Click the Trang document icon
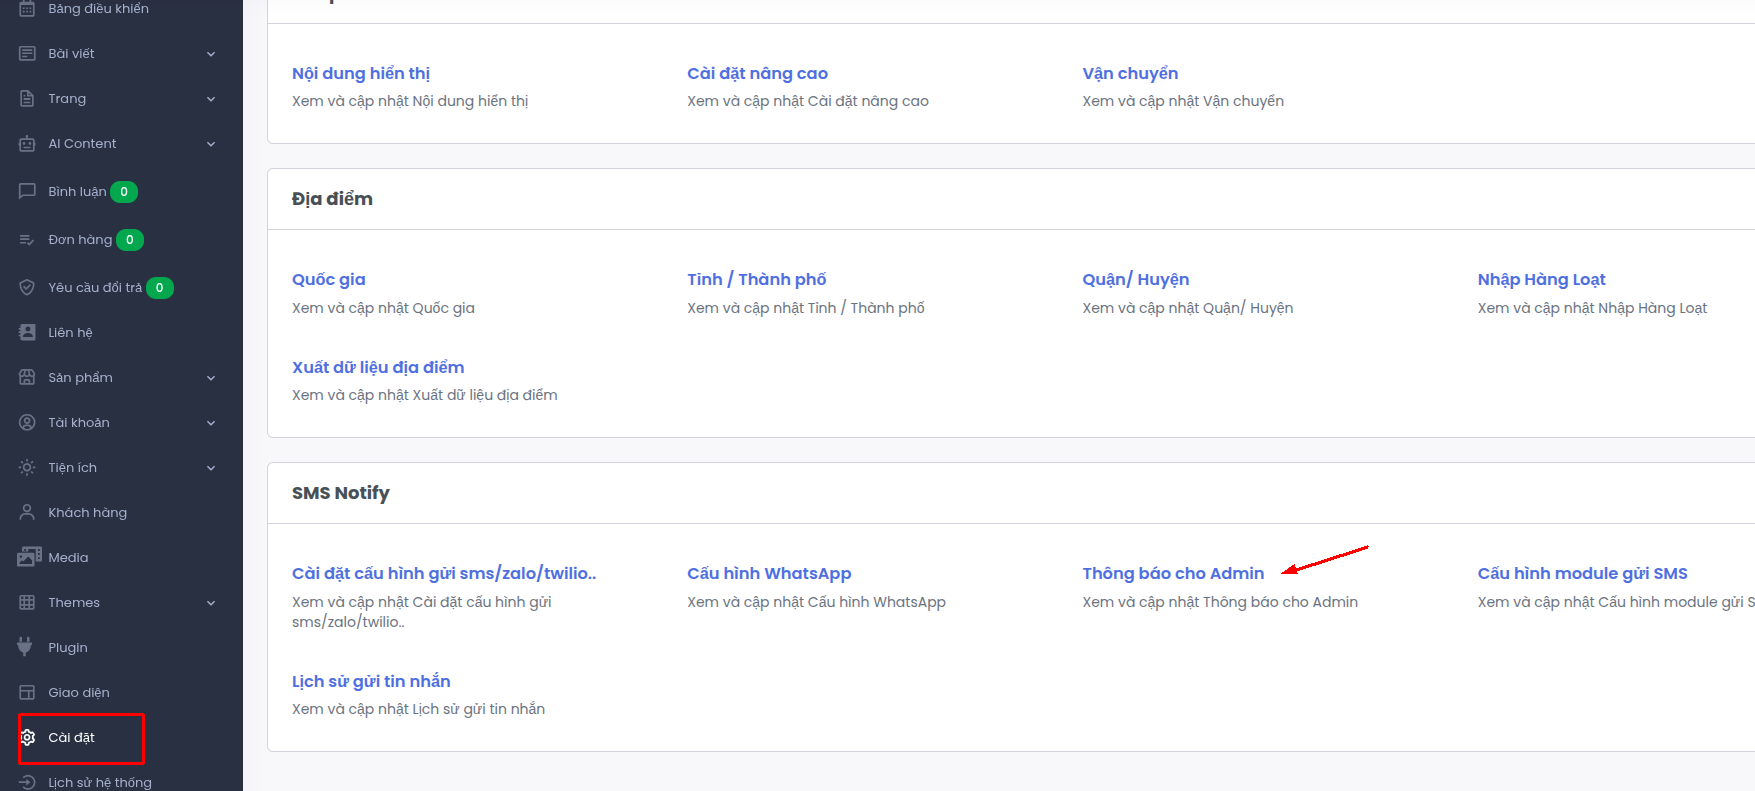 click(x=27, y=99)
